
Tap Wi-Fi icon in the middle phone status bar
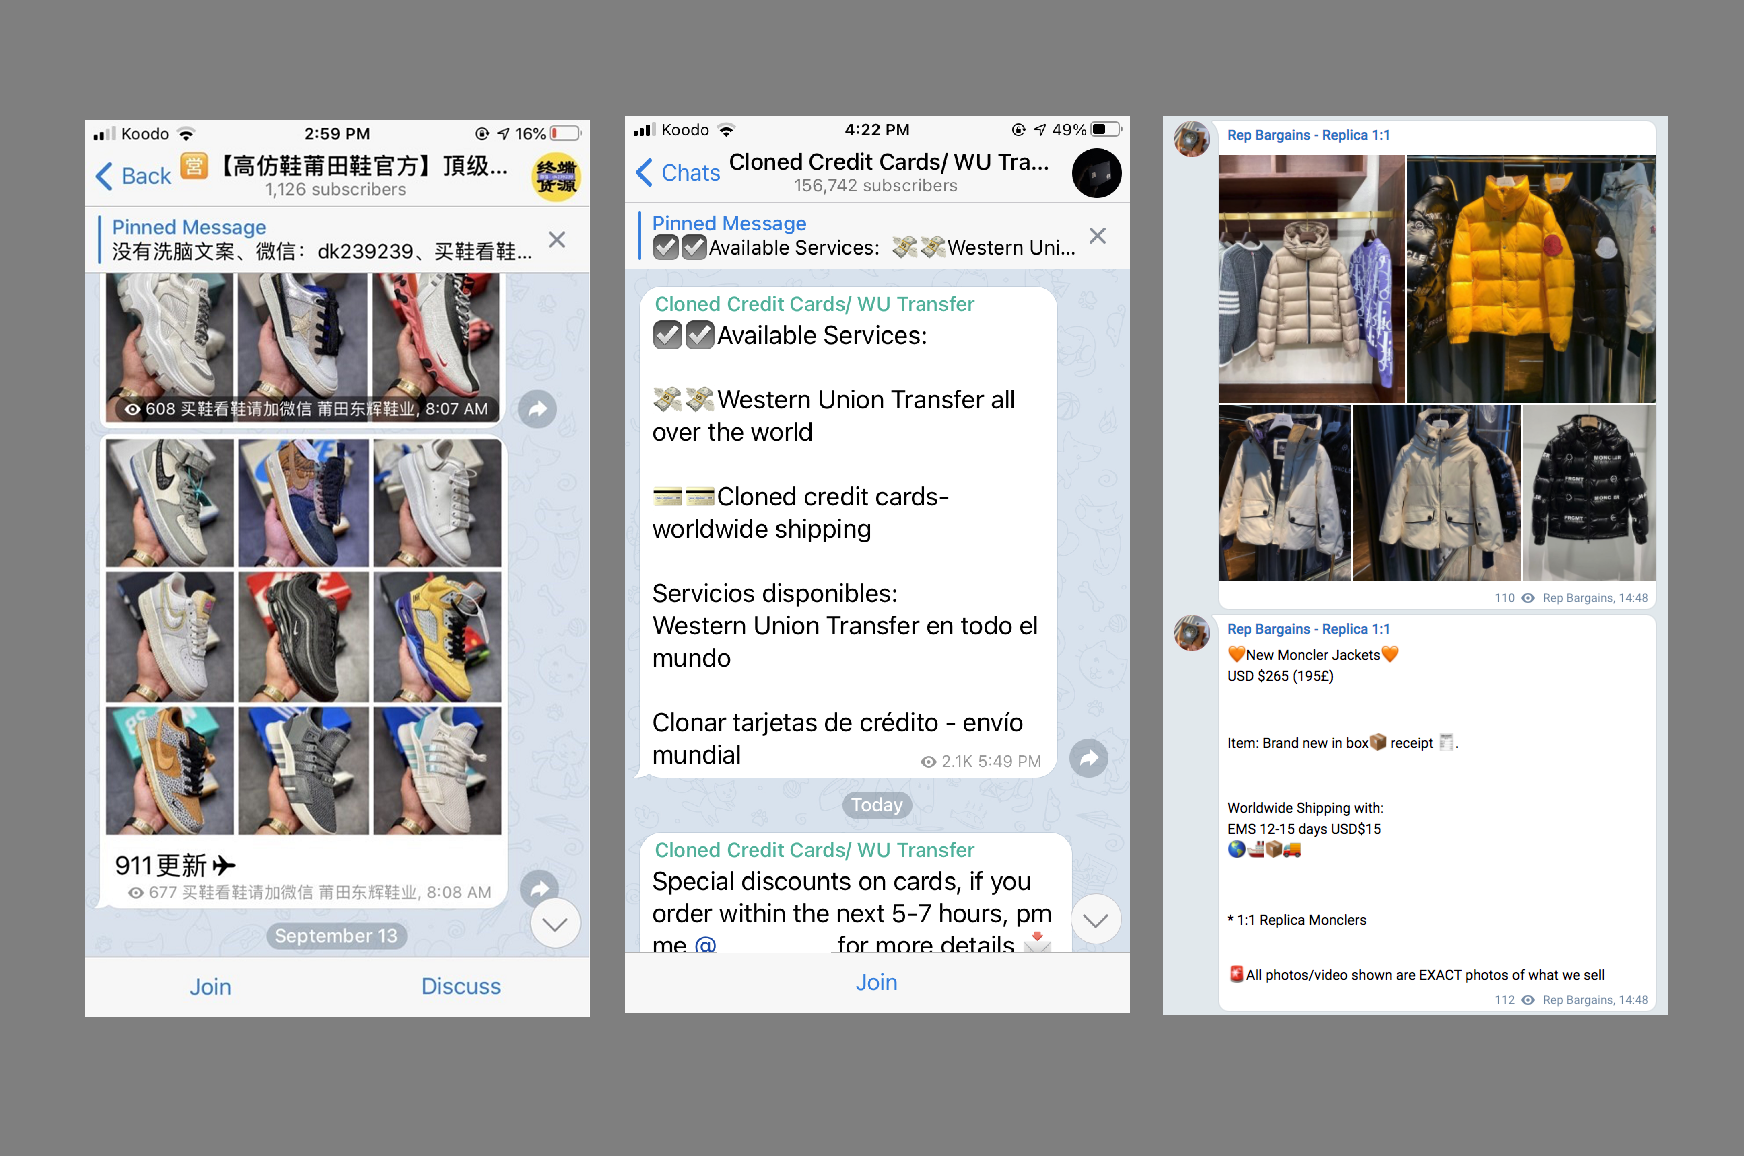coord(726,130)
